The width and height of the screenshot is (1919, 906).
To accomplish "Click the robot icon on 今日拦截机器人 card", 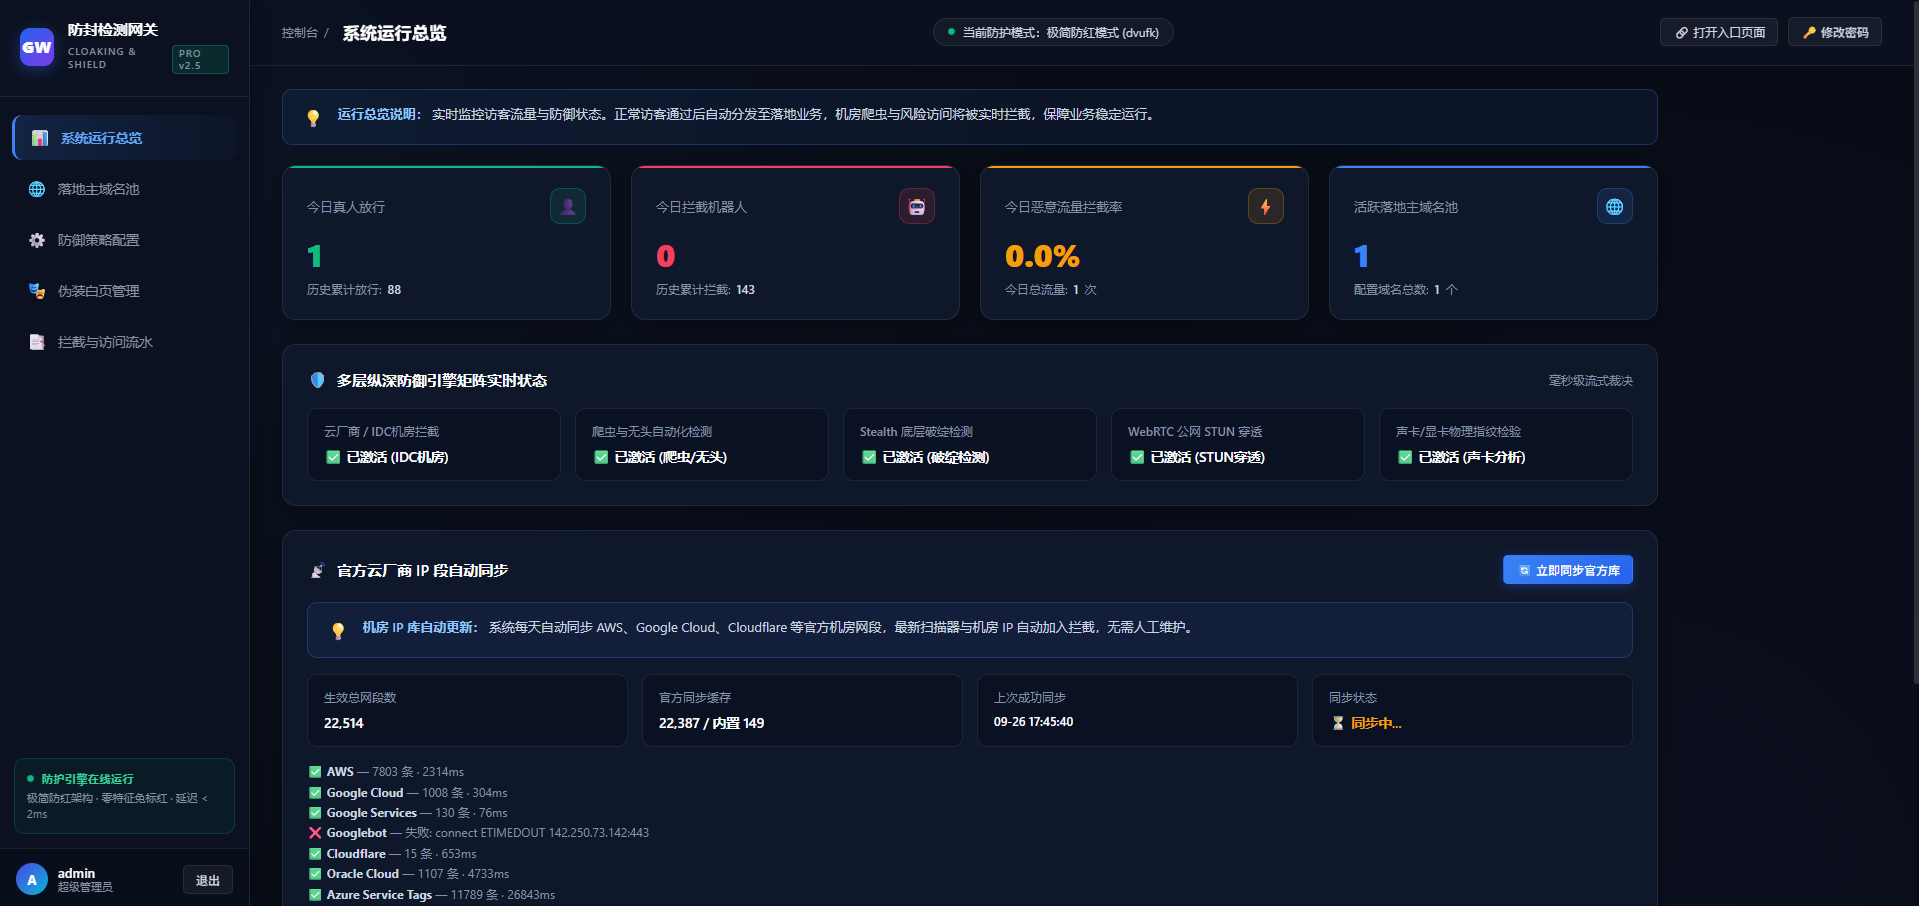I will click(x=917, y=206).
